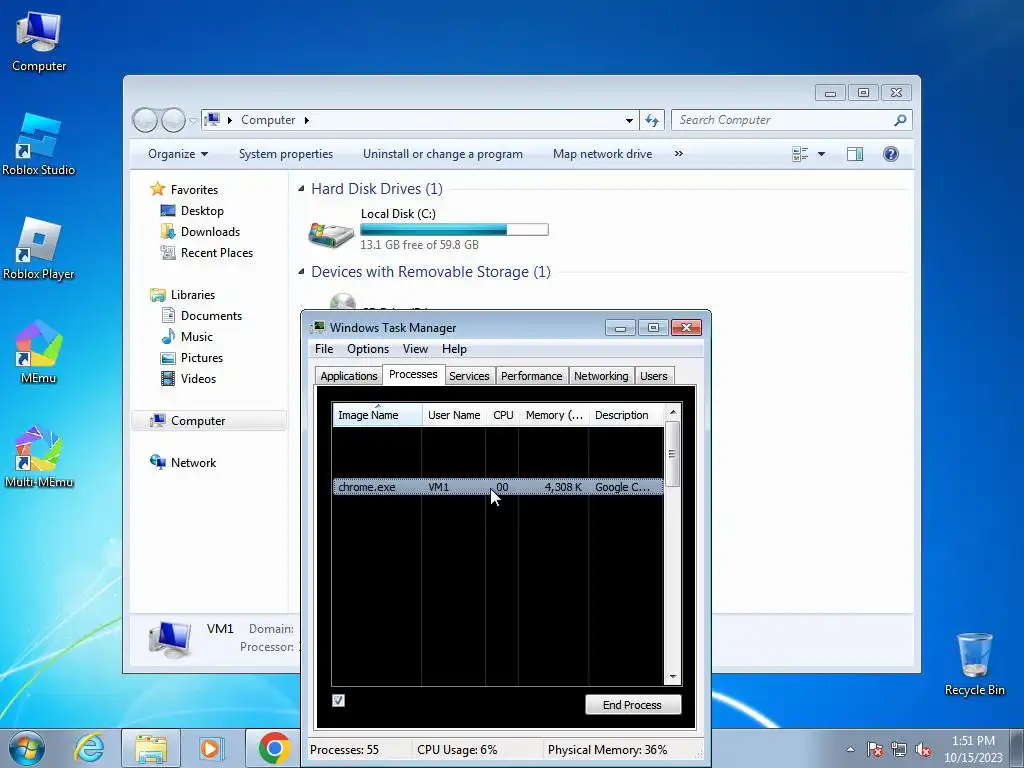Toggle show processes from all users checkbox

(338, 701)
